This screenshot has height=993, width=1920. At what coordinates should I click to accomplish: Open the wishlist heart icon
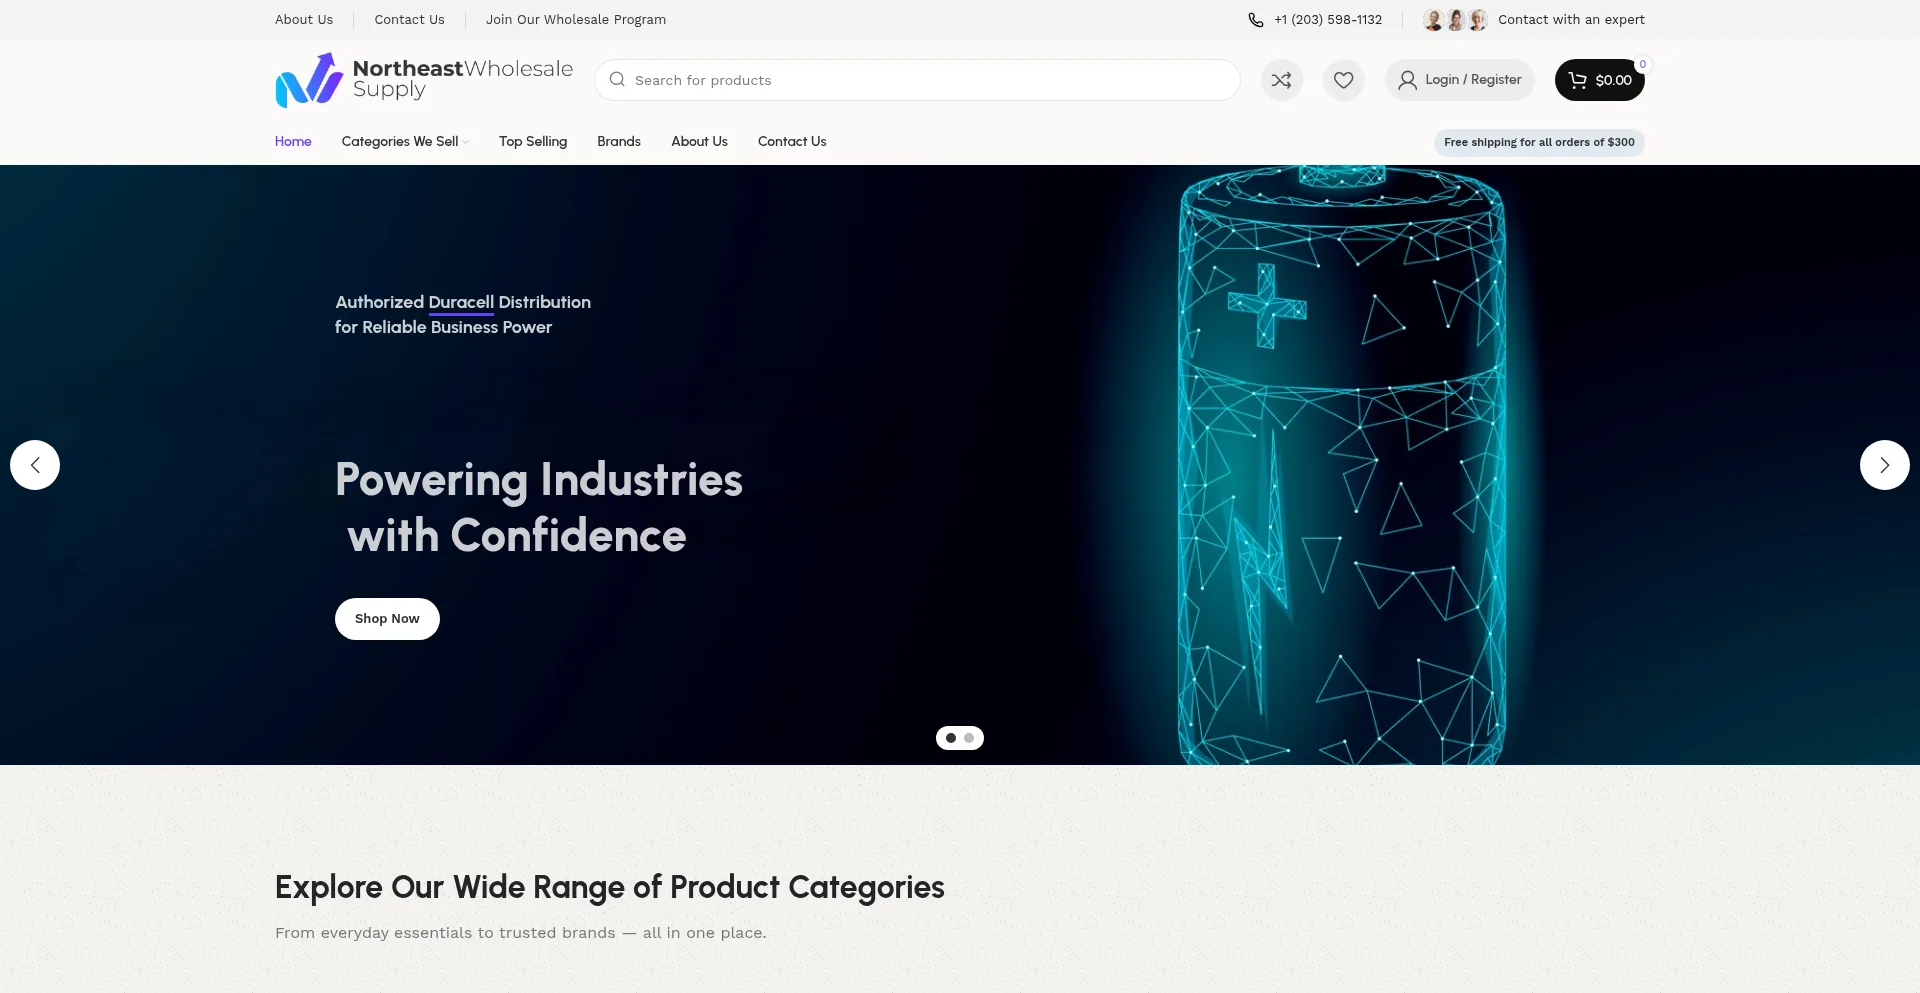point(1343,80)
